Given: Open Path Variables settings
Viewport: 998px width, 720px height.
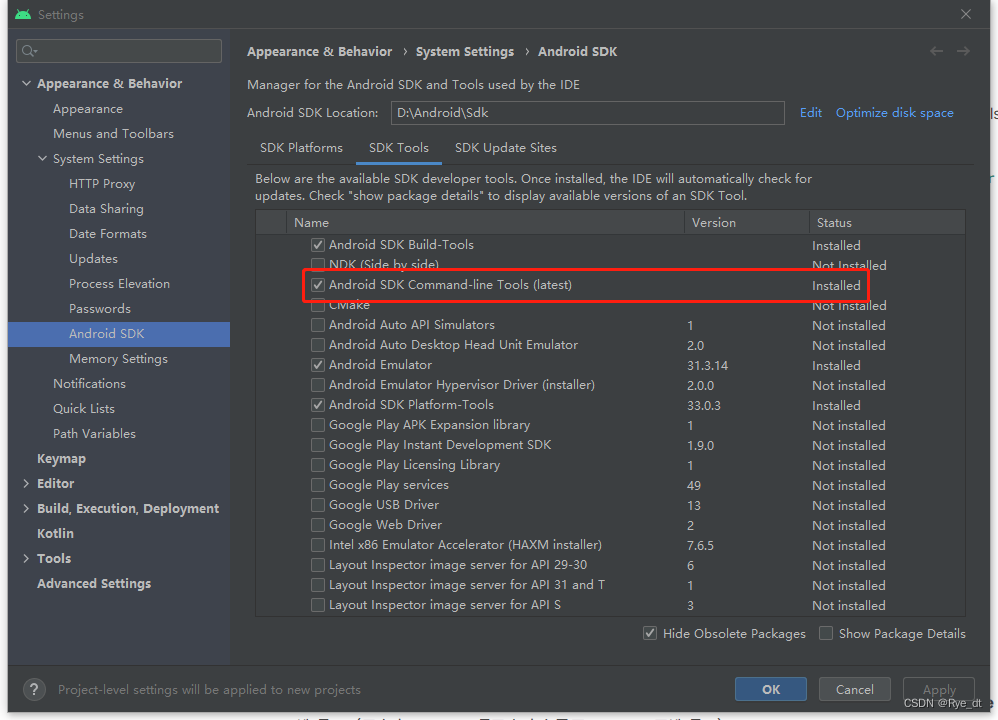Looking at the screenshot, I should 94,434.
